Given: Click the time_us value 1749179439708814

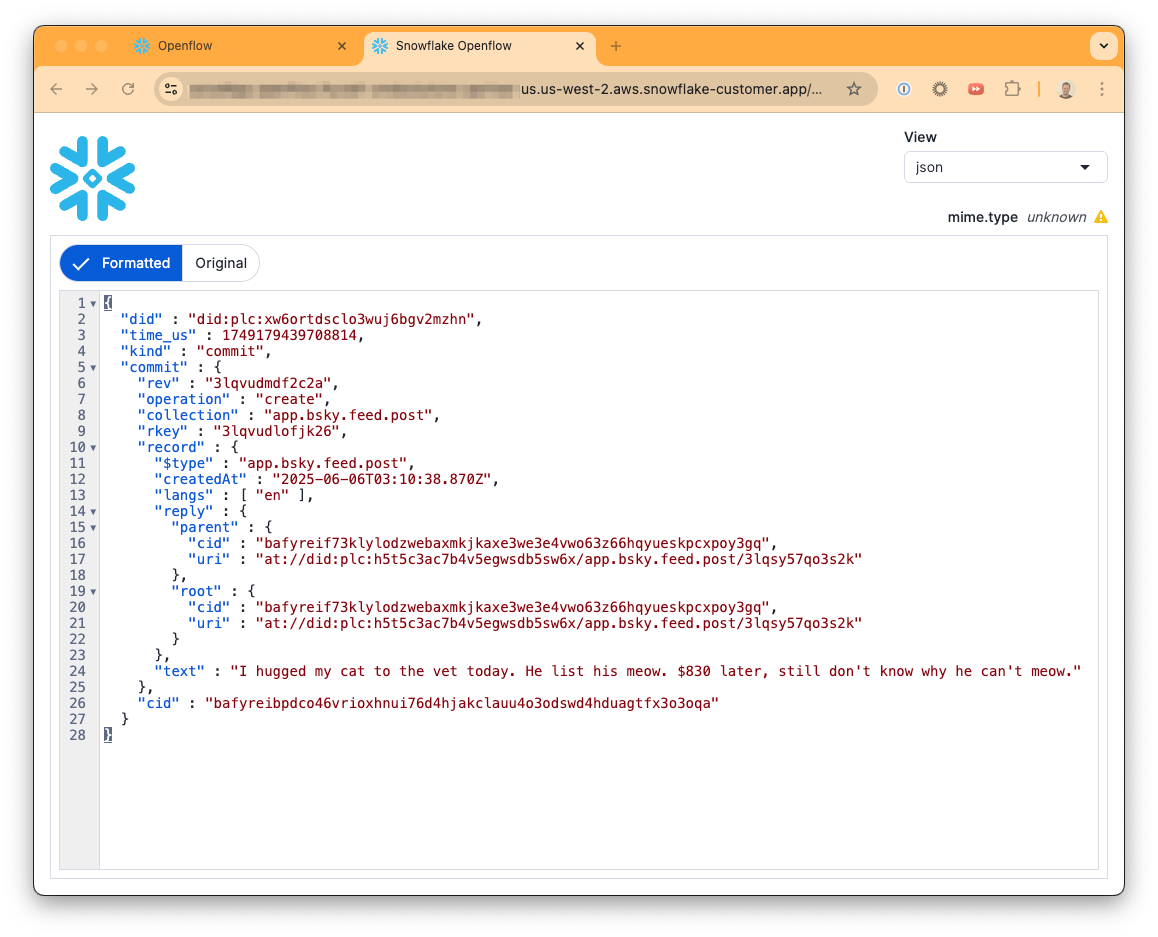Looking at the screenshot, I should pos(290,335).
